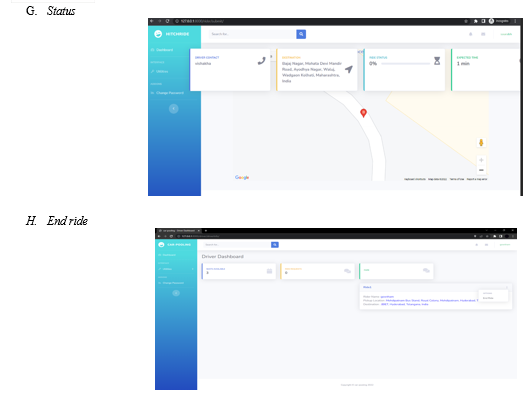Click the Search for field in HitchRide top bar
The height and width of the screenshot is (397, 528).
pyautogui.click(x=252, y=34)
